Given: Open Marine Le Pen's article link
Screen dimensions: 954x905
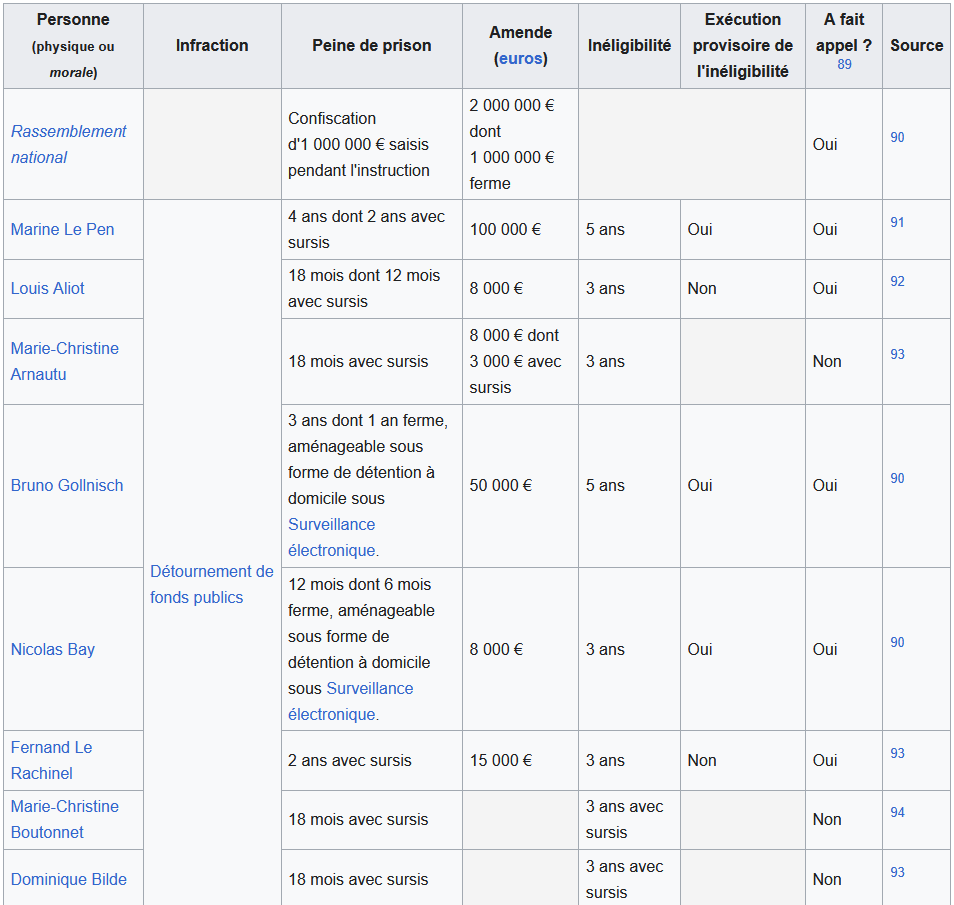Looking at the screenshot, I should tap(63, 229).
